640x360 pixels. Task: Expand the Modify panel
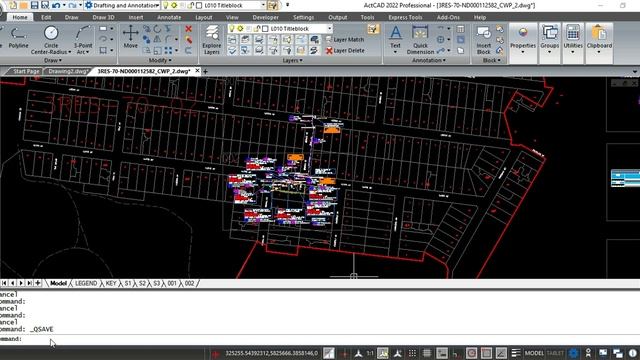click(160, 60)
